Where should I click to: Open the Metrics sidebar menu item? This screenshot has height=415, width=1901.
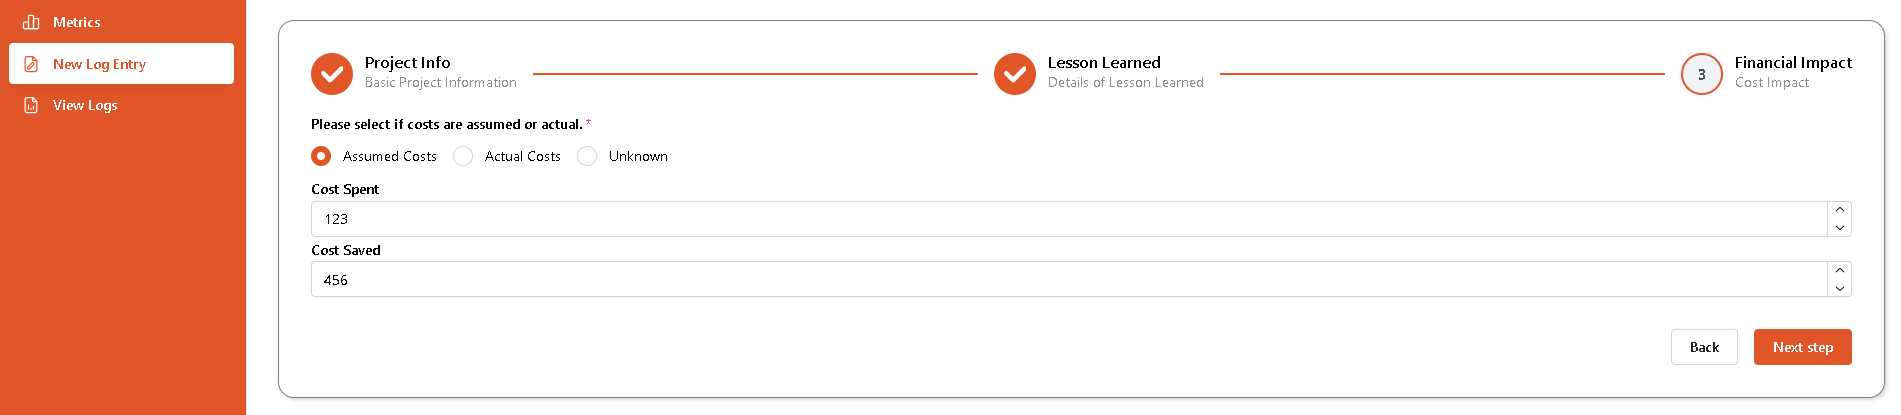pos(77,22)
